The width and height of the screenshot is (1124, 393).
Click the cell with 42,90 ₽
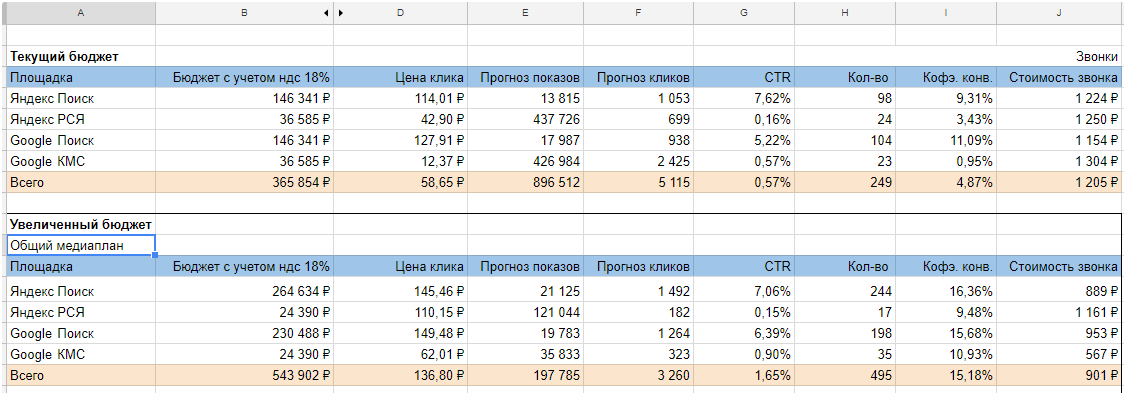(401, 119)
